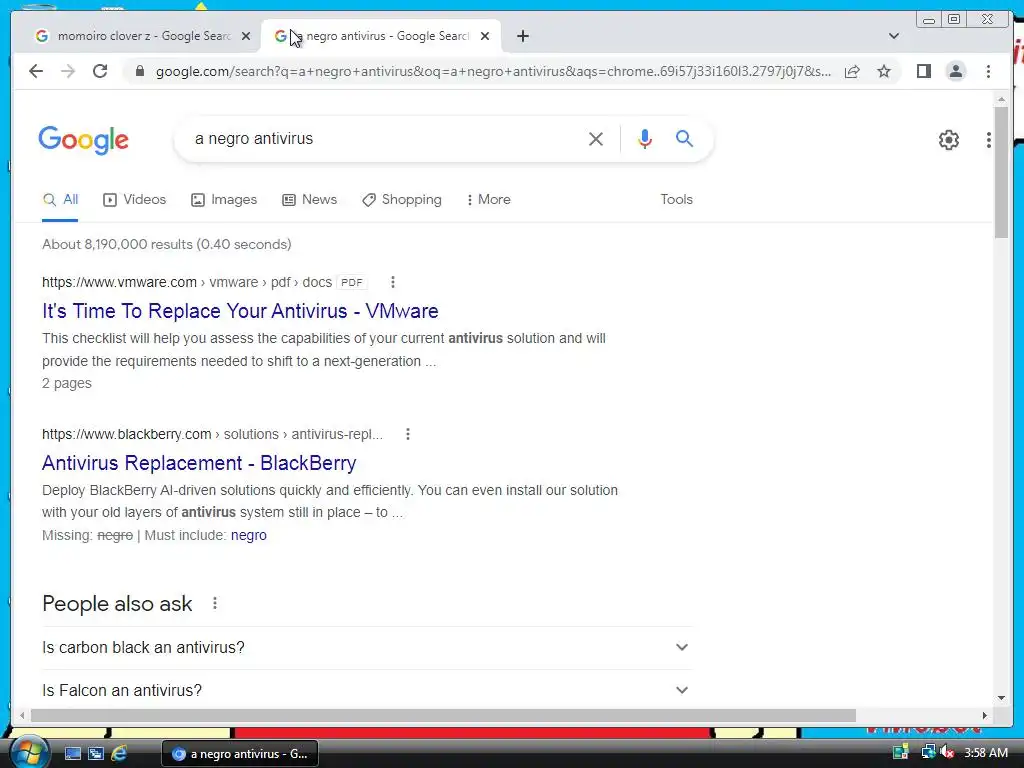Click the address bar URL
The width and height of the screenshot is (1024, 768).
(x=493, y=71)
